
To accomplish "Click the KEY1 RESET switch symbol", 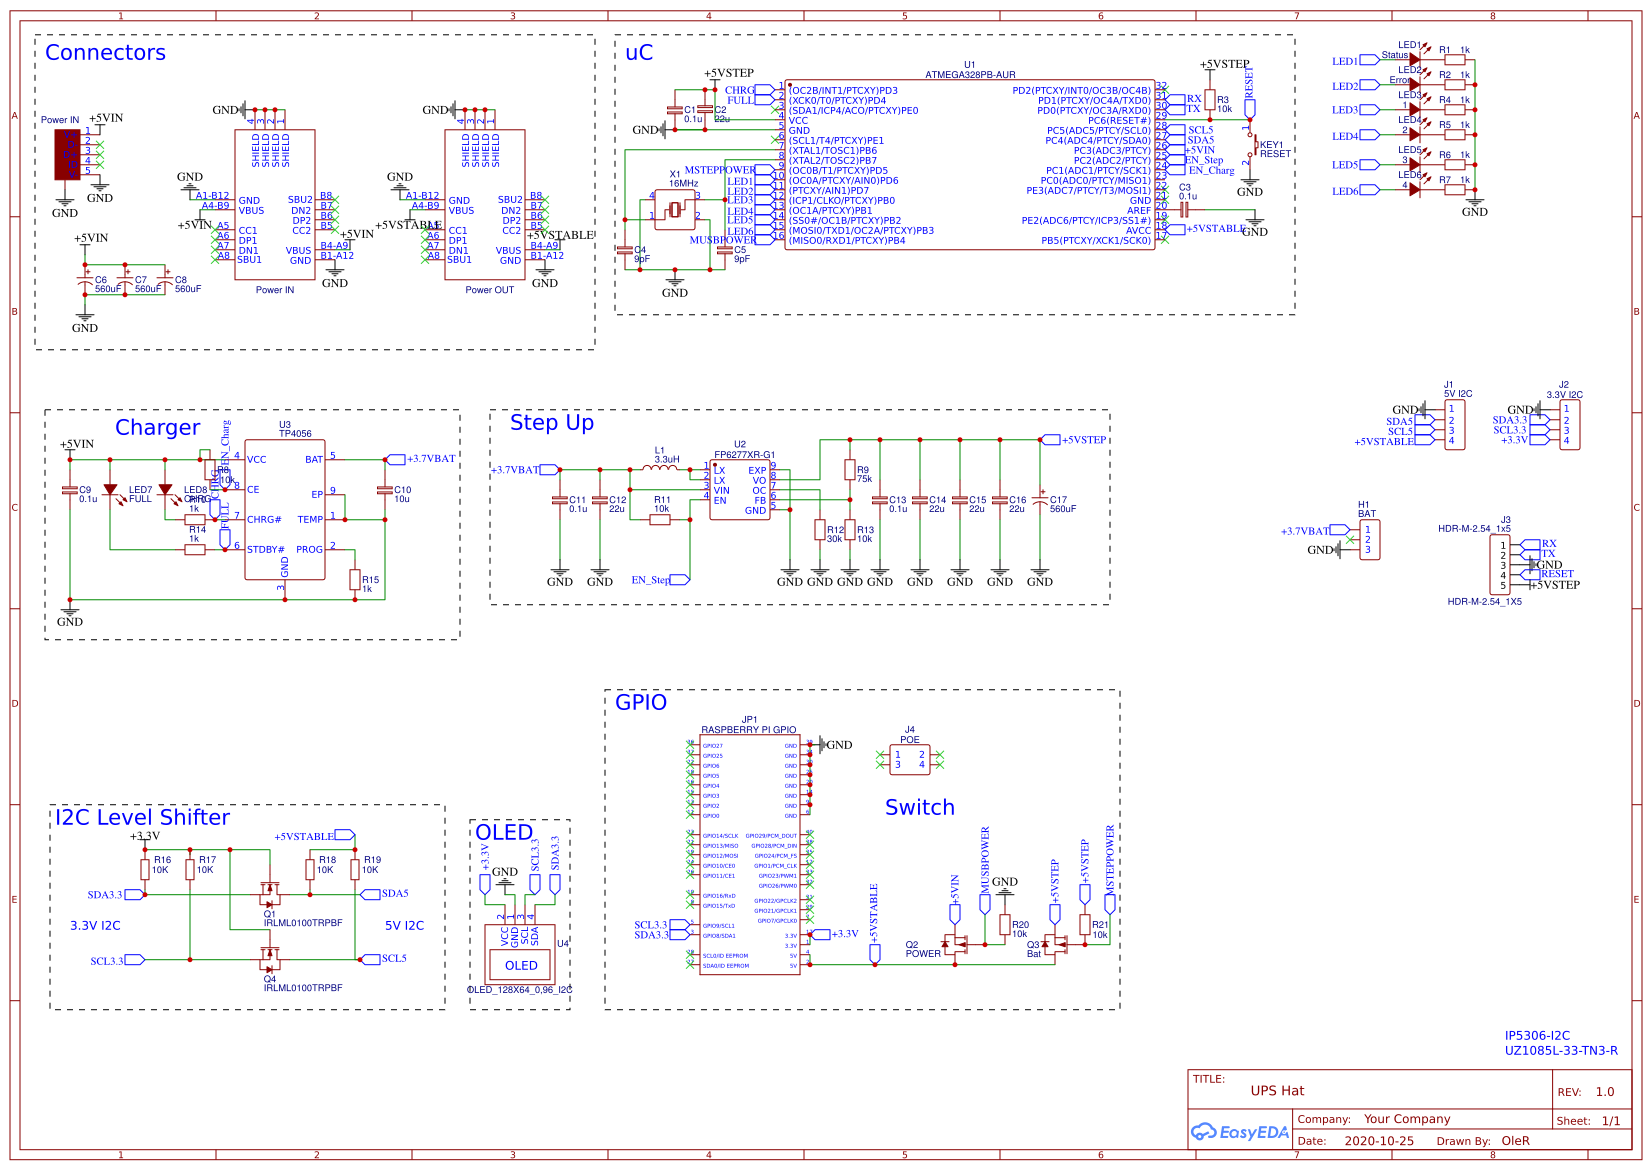I will (x=1250, y=146).
